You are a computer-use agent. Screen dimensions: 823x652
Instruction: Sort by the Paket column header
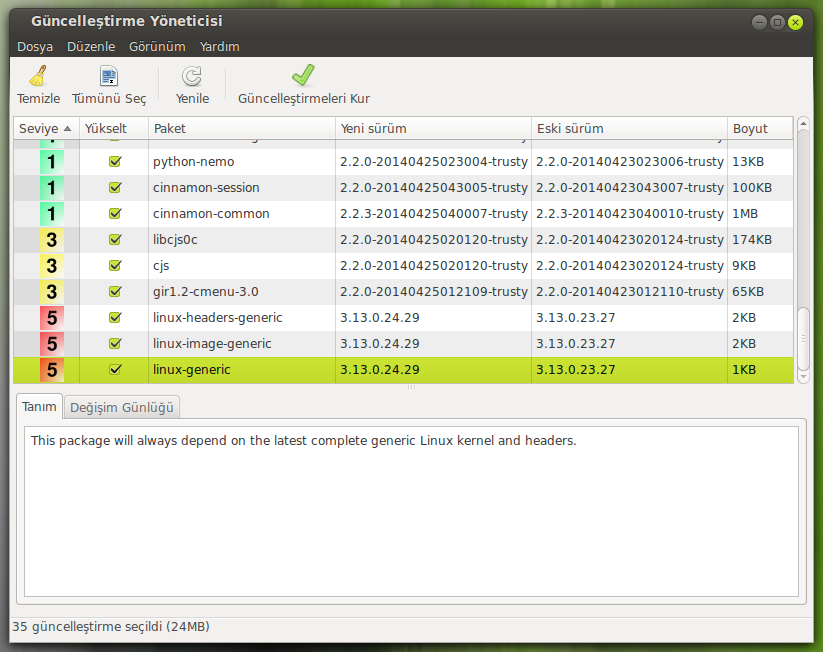coord(241,129)
